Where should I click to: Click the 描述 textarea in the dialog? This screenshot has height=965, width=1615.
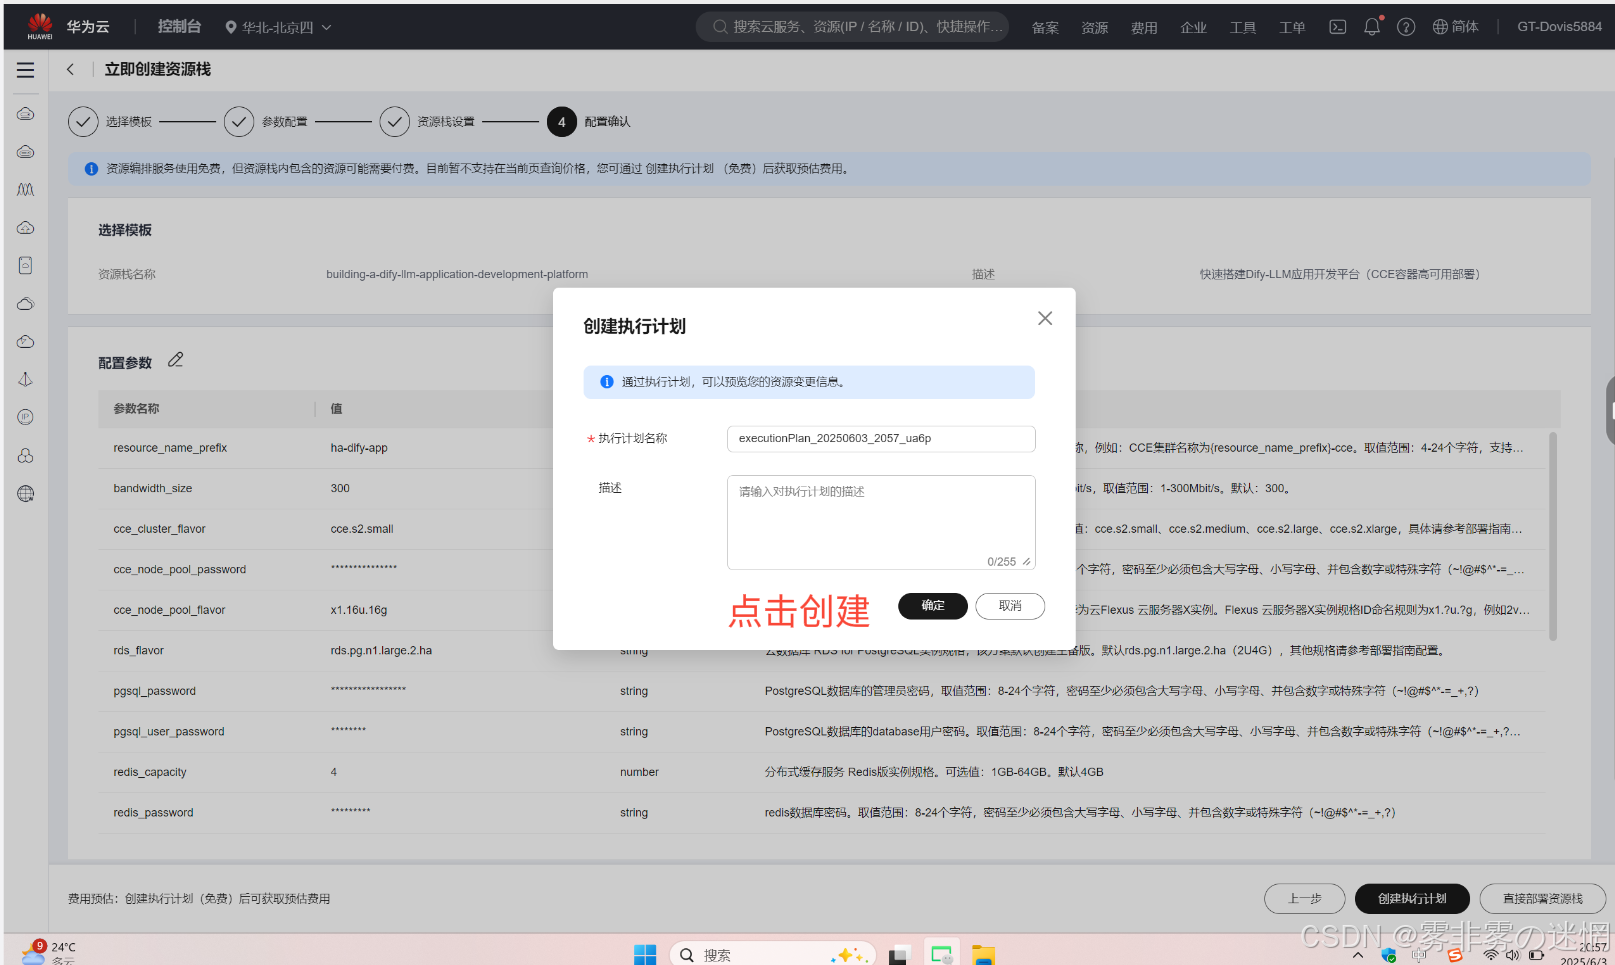tap(881, 522)
